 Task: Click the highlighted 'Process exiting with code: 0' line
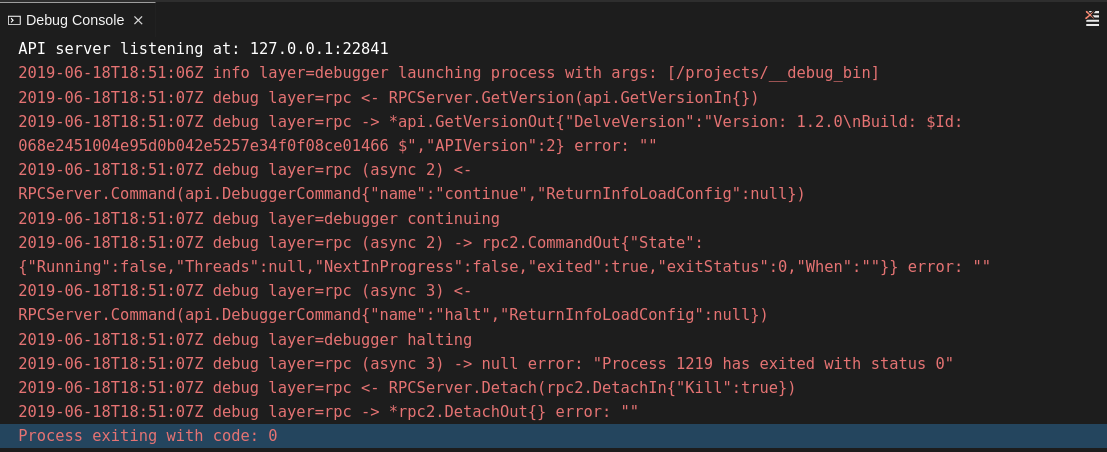(x=148, y=436)
